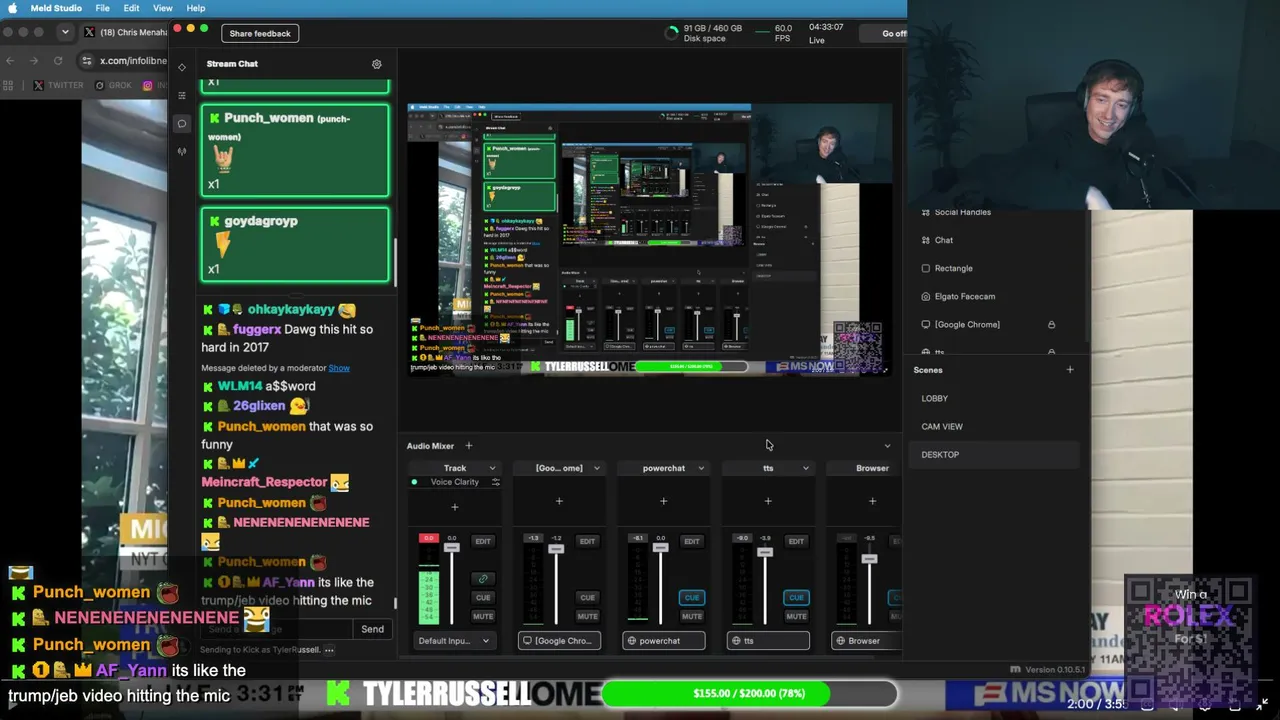Viewport: 1280px width, 720px height.
Task: Expand the [Goo... ome] channel dropdown
Action: pyautogui.click(x=597, y=468)
